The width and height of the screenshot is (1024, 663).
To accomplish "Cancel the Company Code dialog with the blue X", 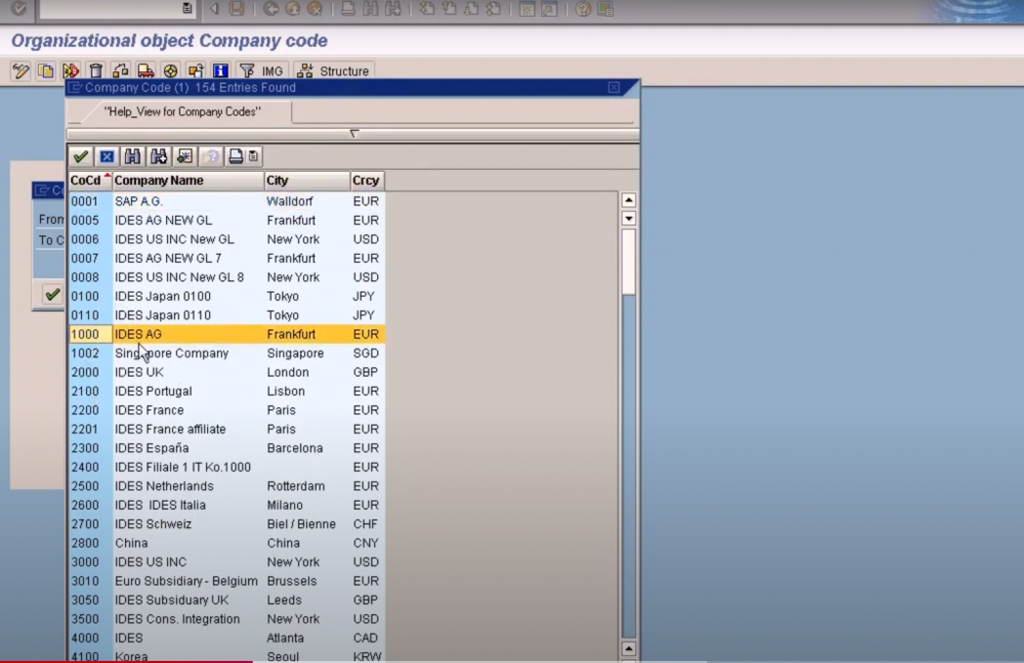I will 107,156.
